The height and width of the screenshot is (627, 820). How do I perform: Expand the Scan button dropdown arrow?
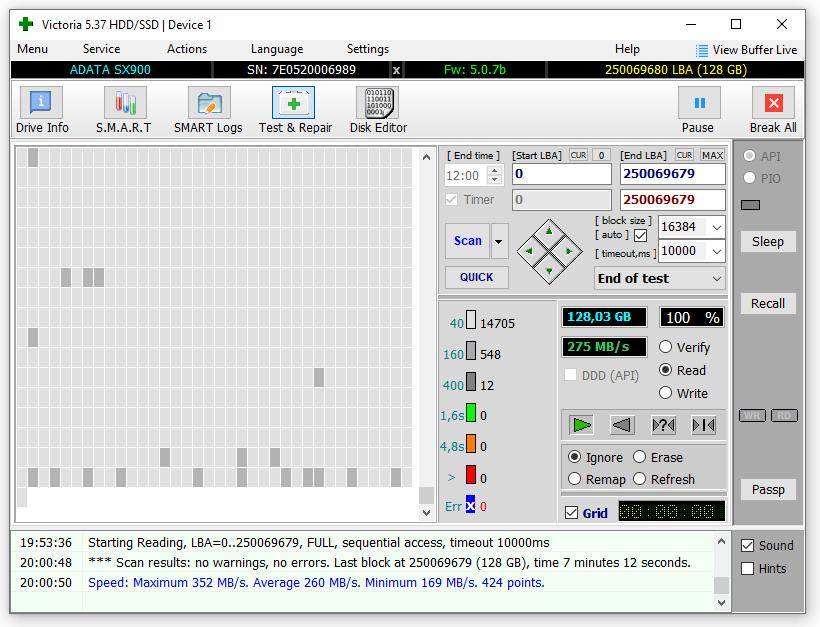(x=499, y=241)
